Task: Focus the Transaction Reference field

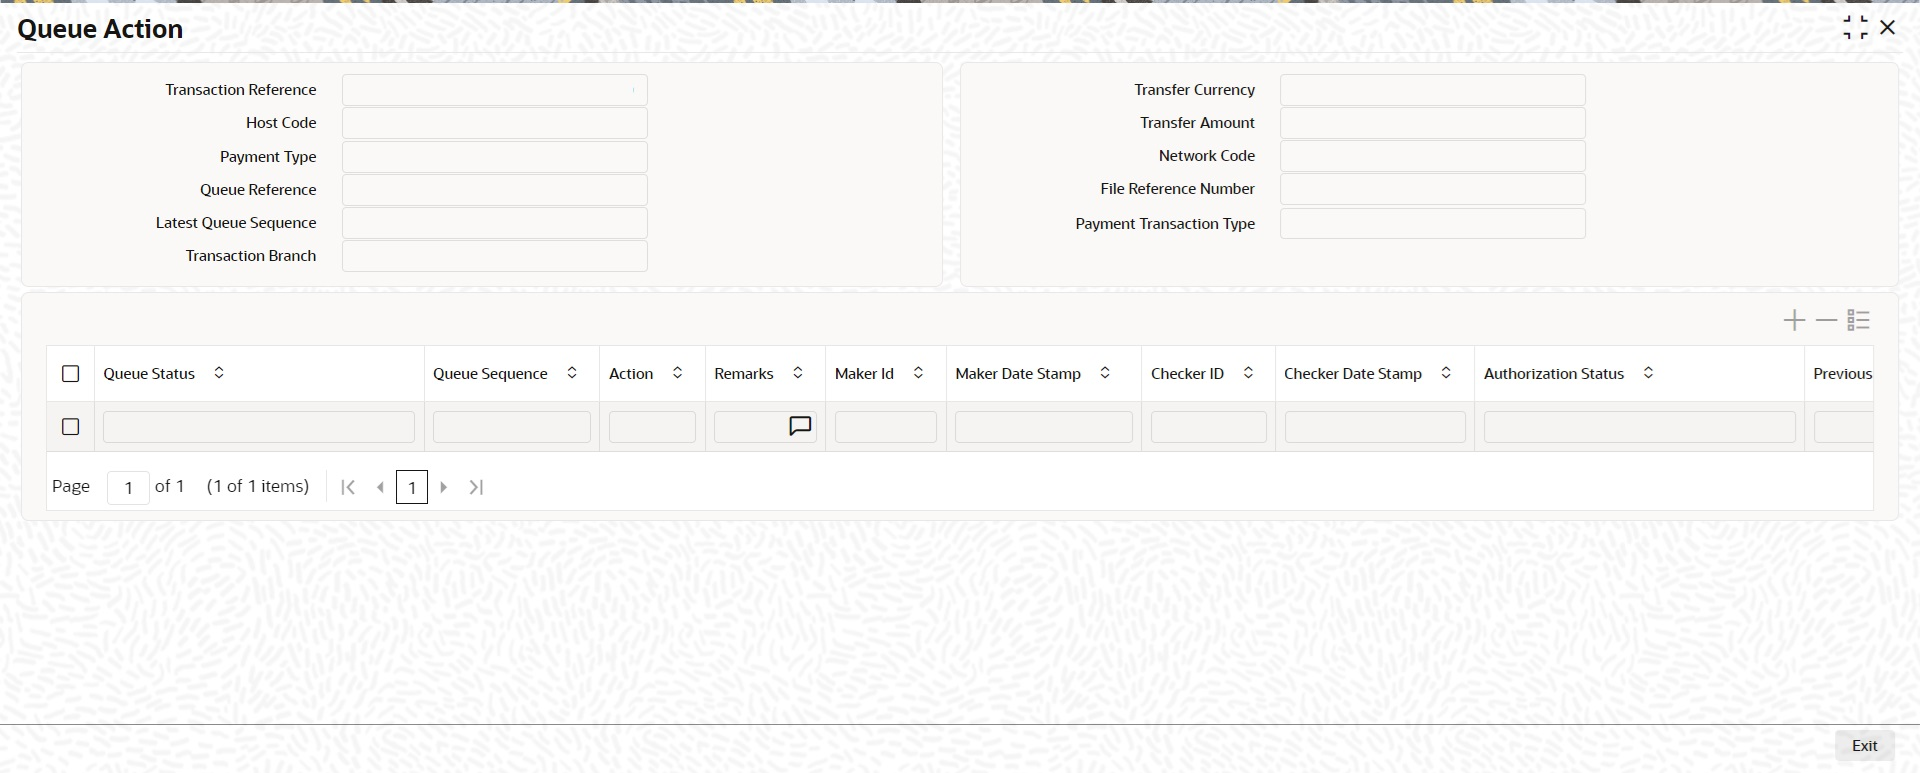Action: point(495,90)
